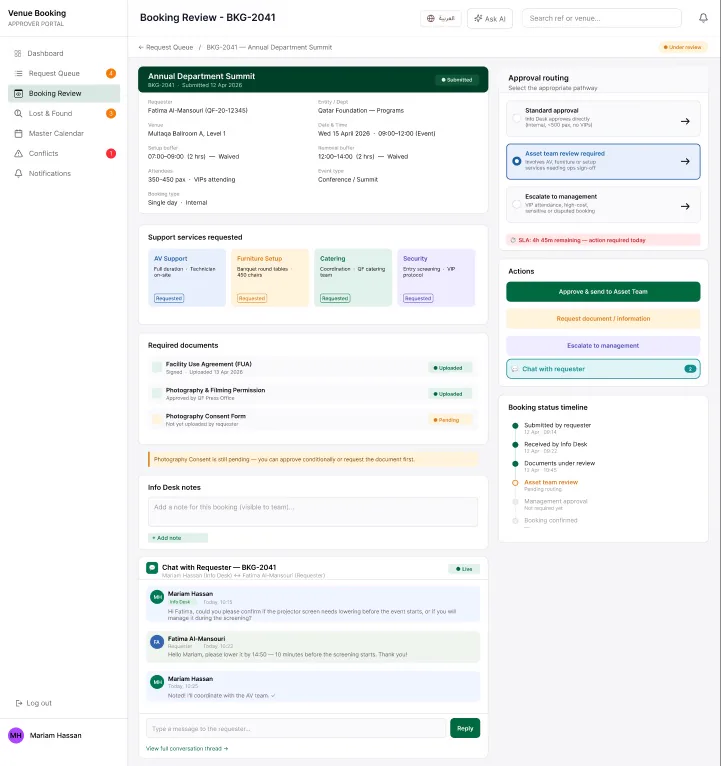Click the Catering service card
This screenshot has width=721, height=766.
coord(353,278)
